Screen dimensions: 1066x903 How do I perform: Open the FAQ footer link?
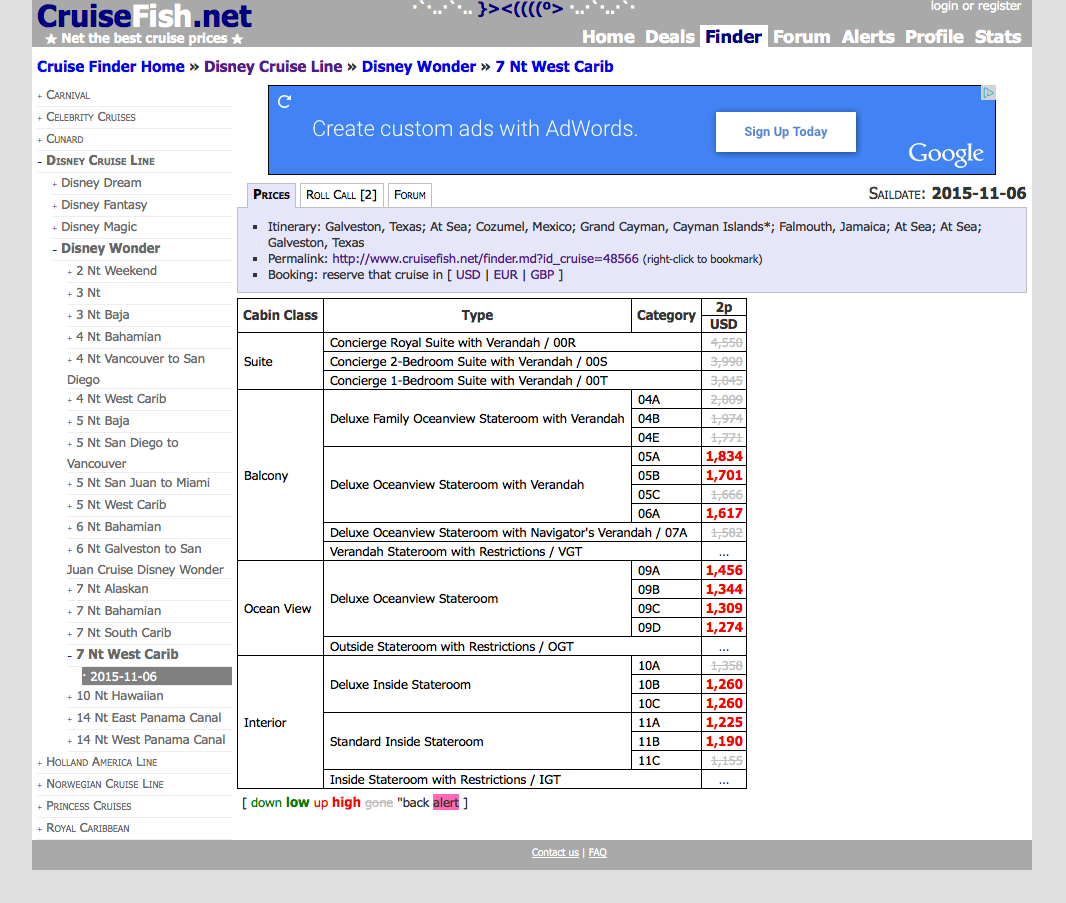click(598, 853)
